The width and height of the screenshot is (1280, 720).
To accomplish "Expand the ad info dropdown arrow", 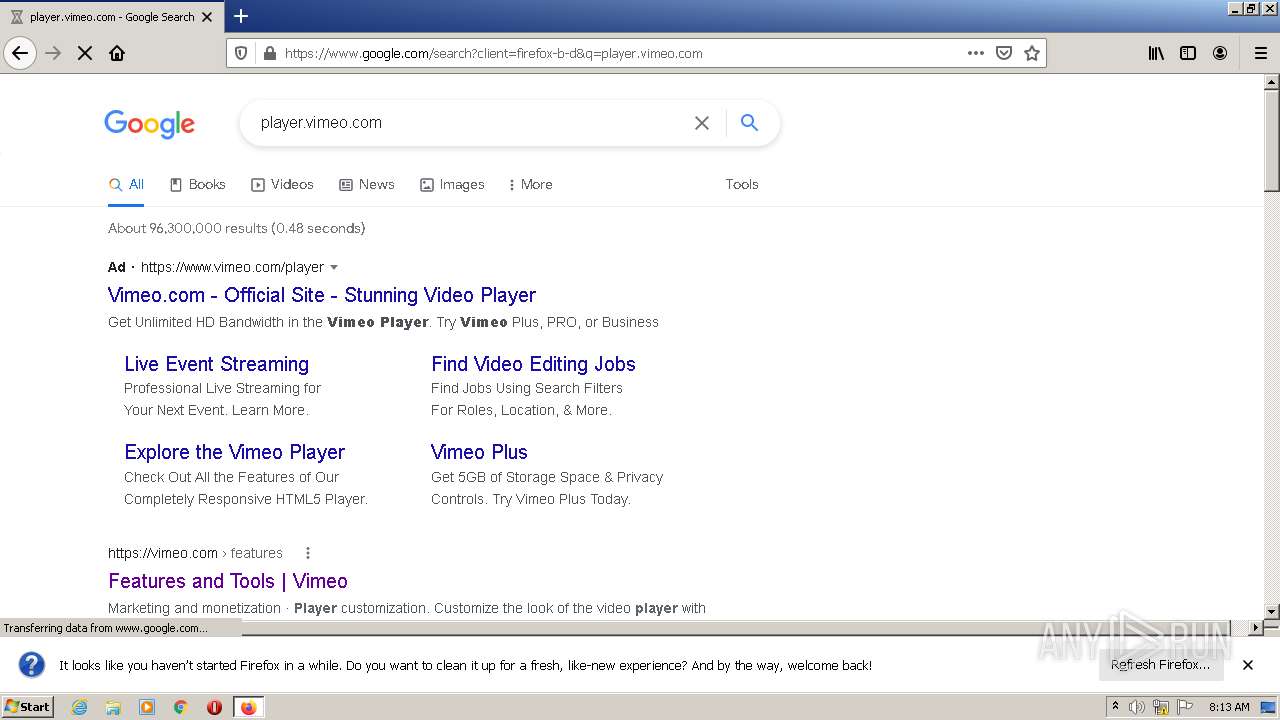I will [334, 267].
